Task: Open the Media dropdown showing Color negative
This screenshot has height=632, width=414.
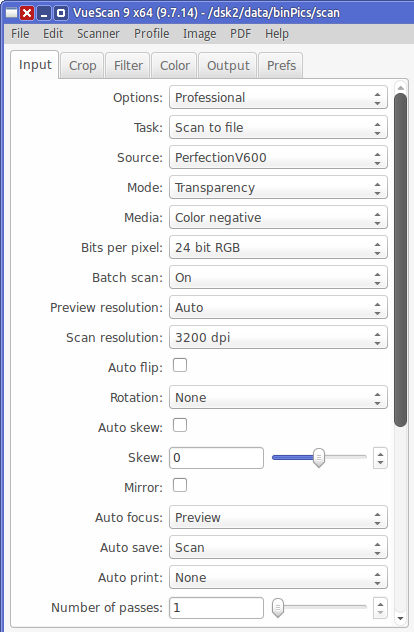Action: click(x=278, y=218)
